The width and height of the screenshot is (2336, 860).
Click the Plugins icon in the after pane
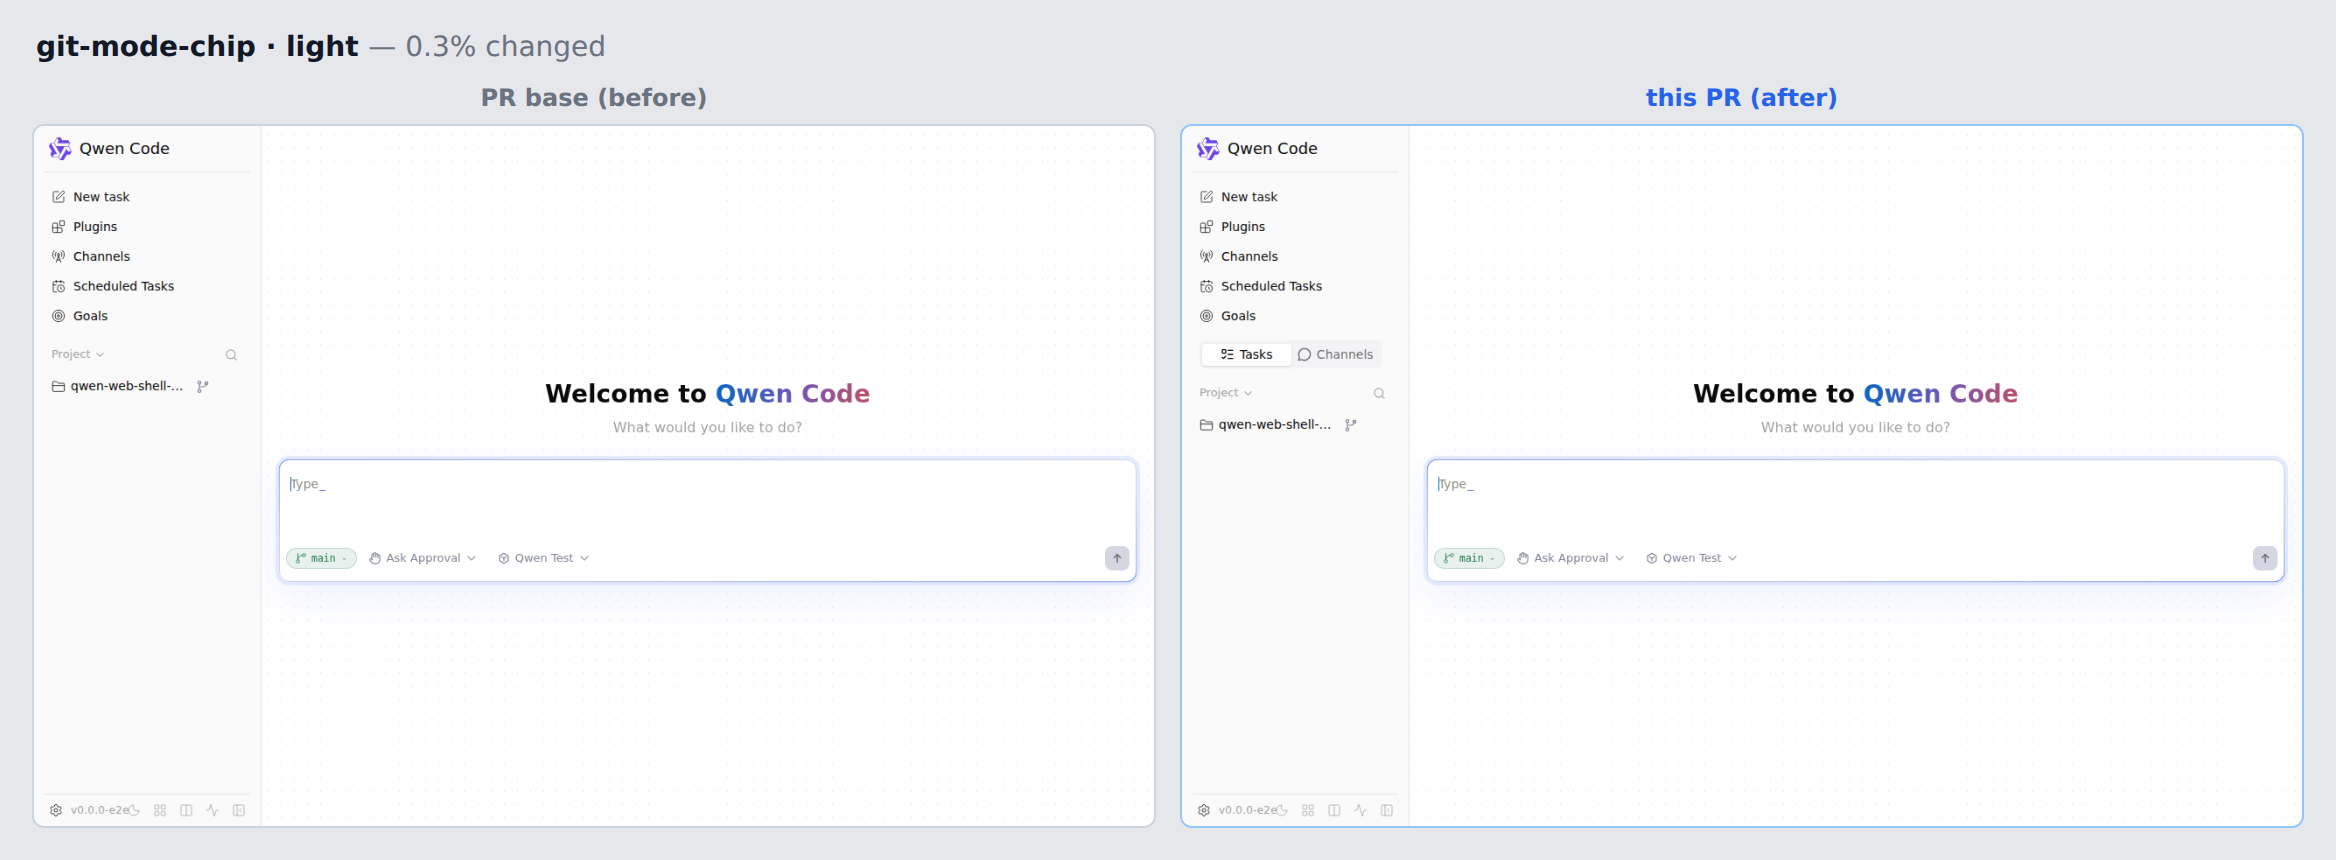pos(1207,227)
